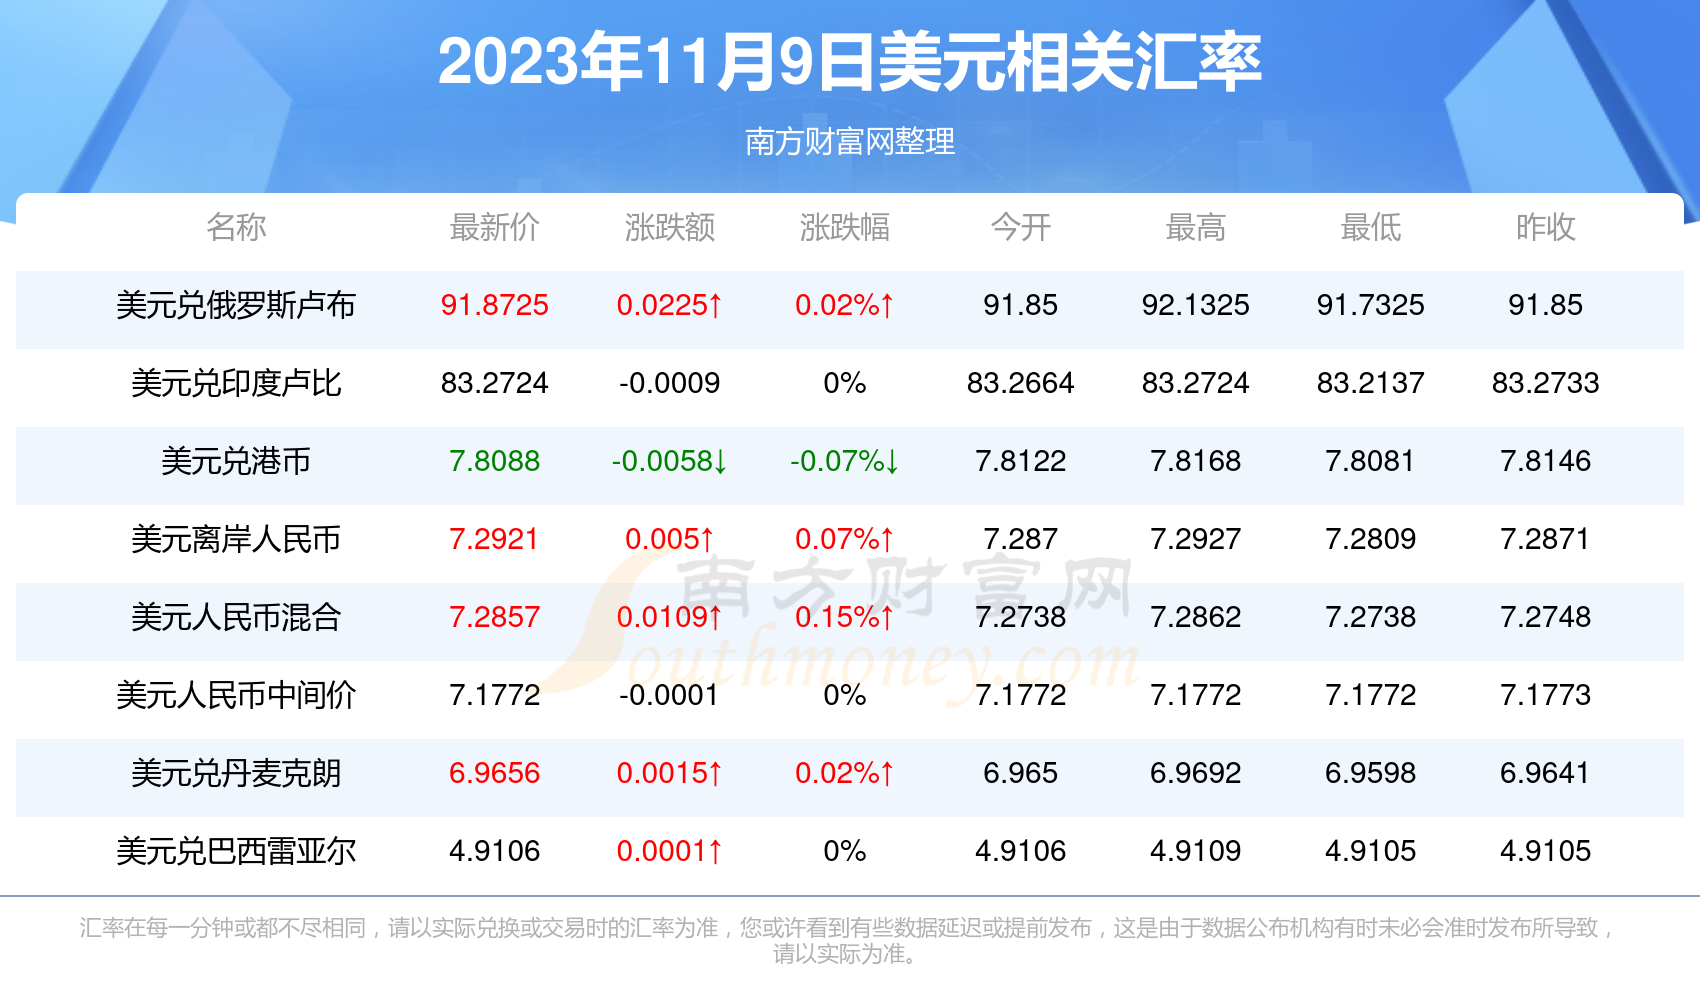Click rupee previous close 83.2733
This screenshot has width=1700, height=1000.
[x=1546, y=383]
